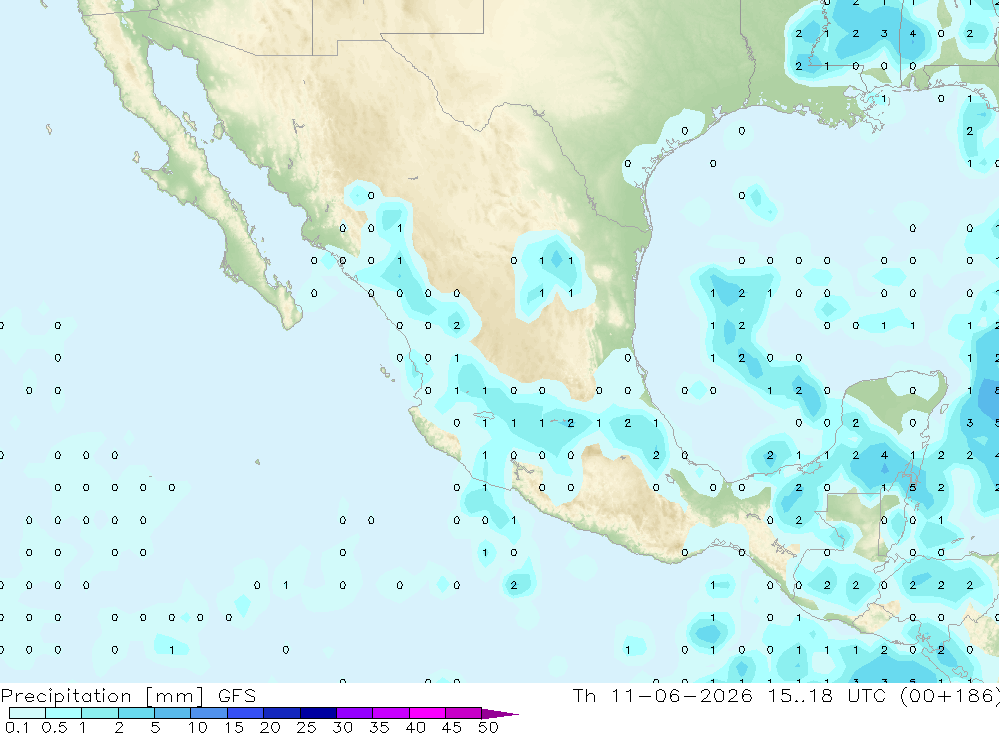This screenshot has height=733, width=1000.
Task: Pick the 10–15 mm legend color swatch
Action: [209, 713]
